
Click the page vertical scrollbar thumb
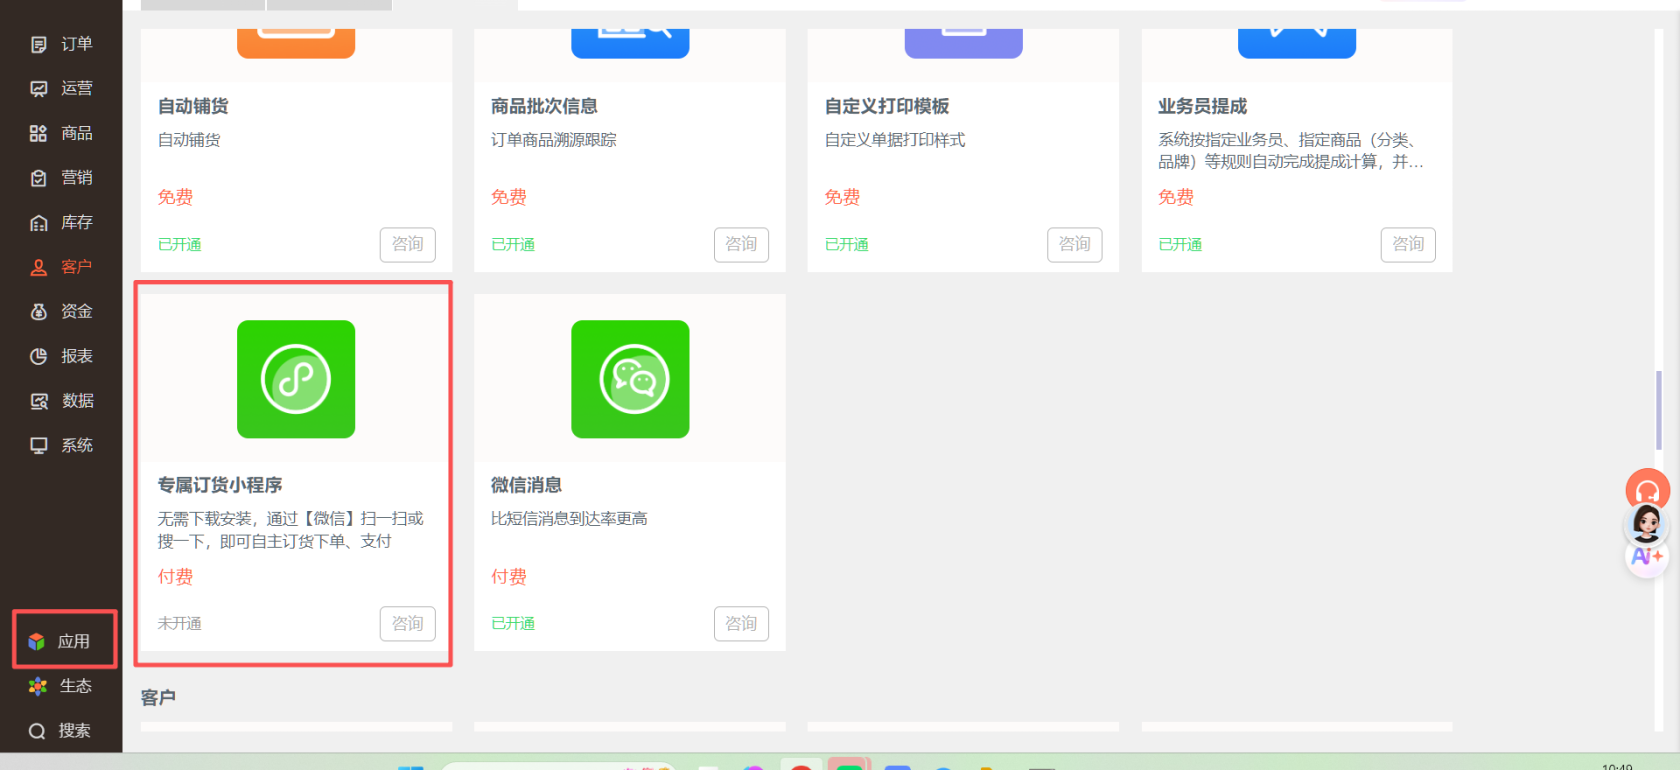pos(1659,410)
